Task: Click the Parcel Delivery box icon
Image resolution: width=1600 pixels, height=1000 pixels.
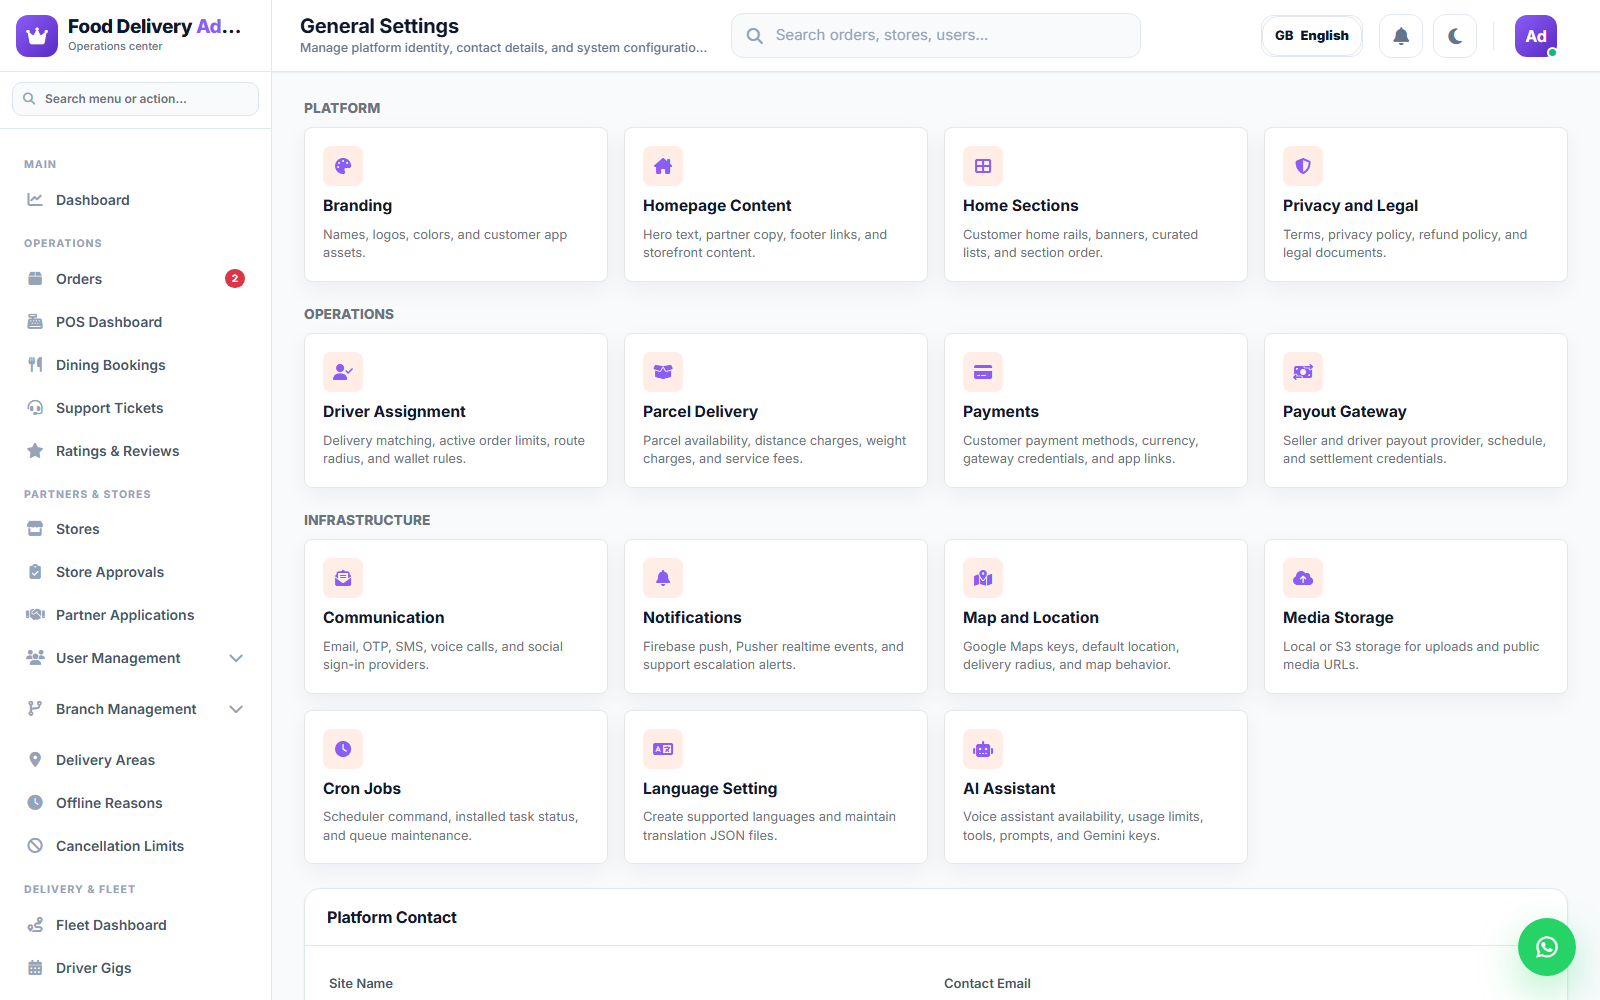Action: pos(663,372)
